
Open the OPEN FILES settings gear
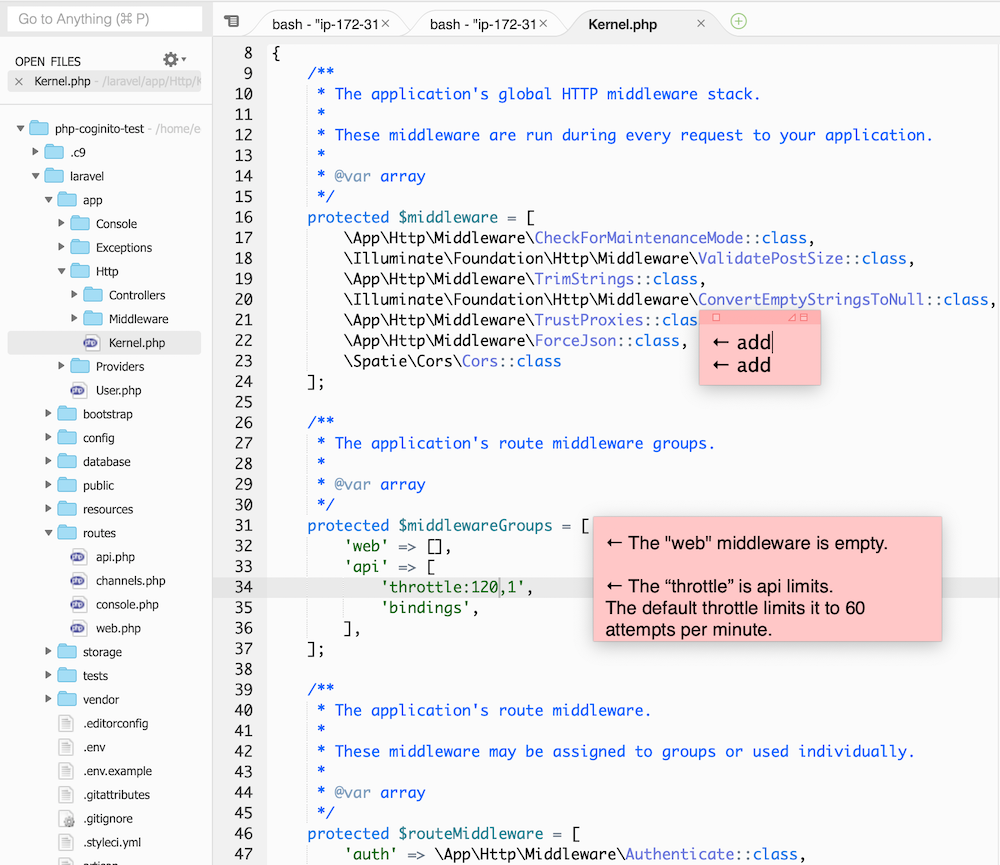[x=172, y=59]
